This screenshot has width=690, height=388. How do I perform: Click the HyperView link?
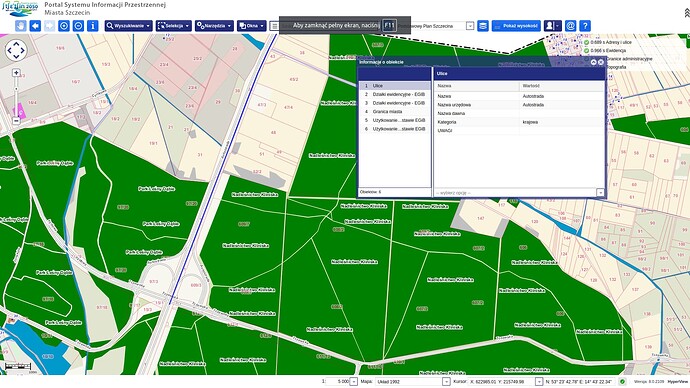pos(678,382)
